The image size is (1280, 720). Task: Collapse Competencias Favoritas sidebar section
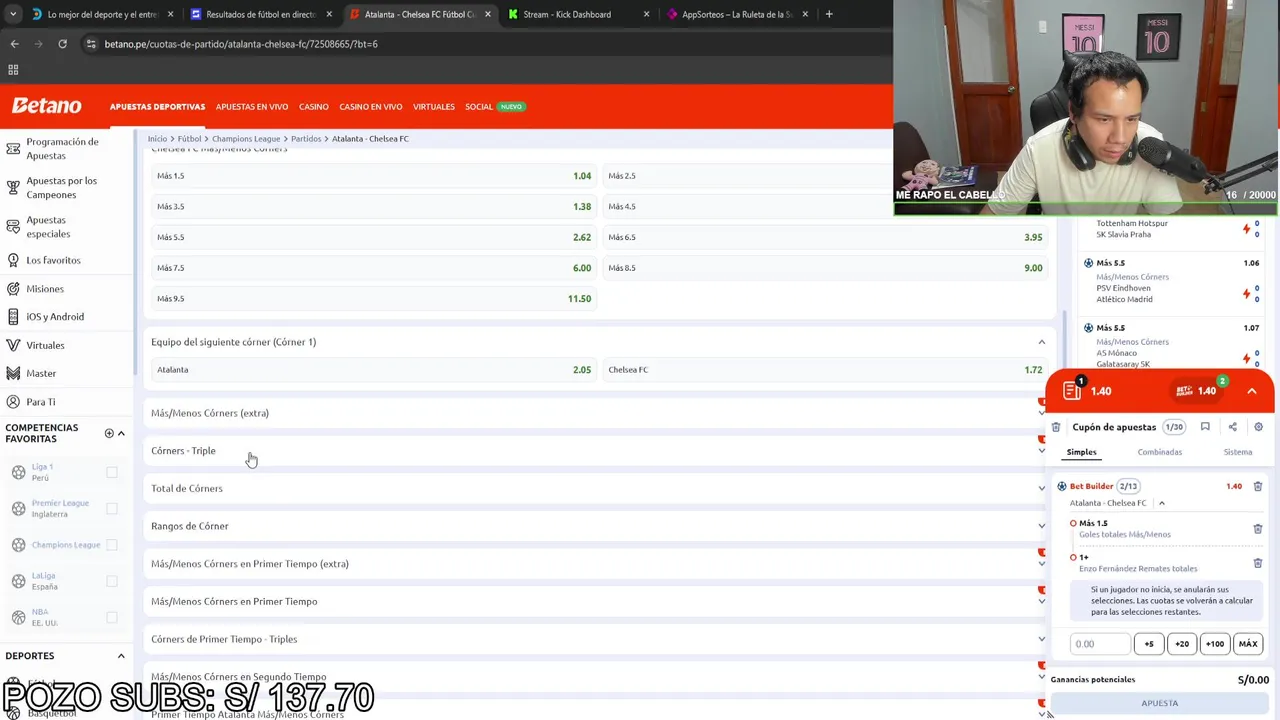121,433
